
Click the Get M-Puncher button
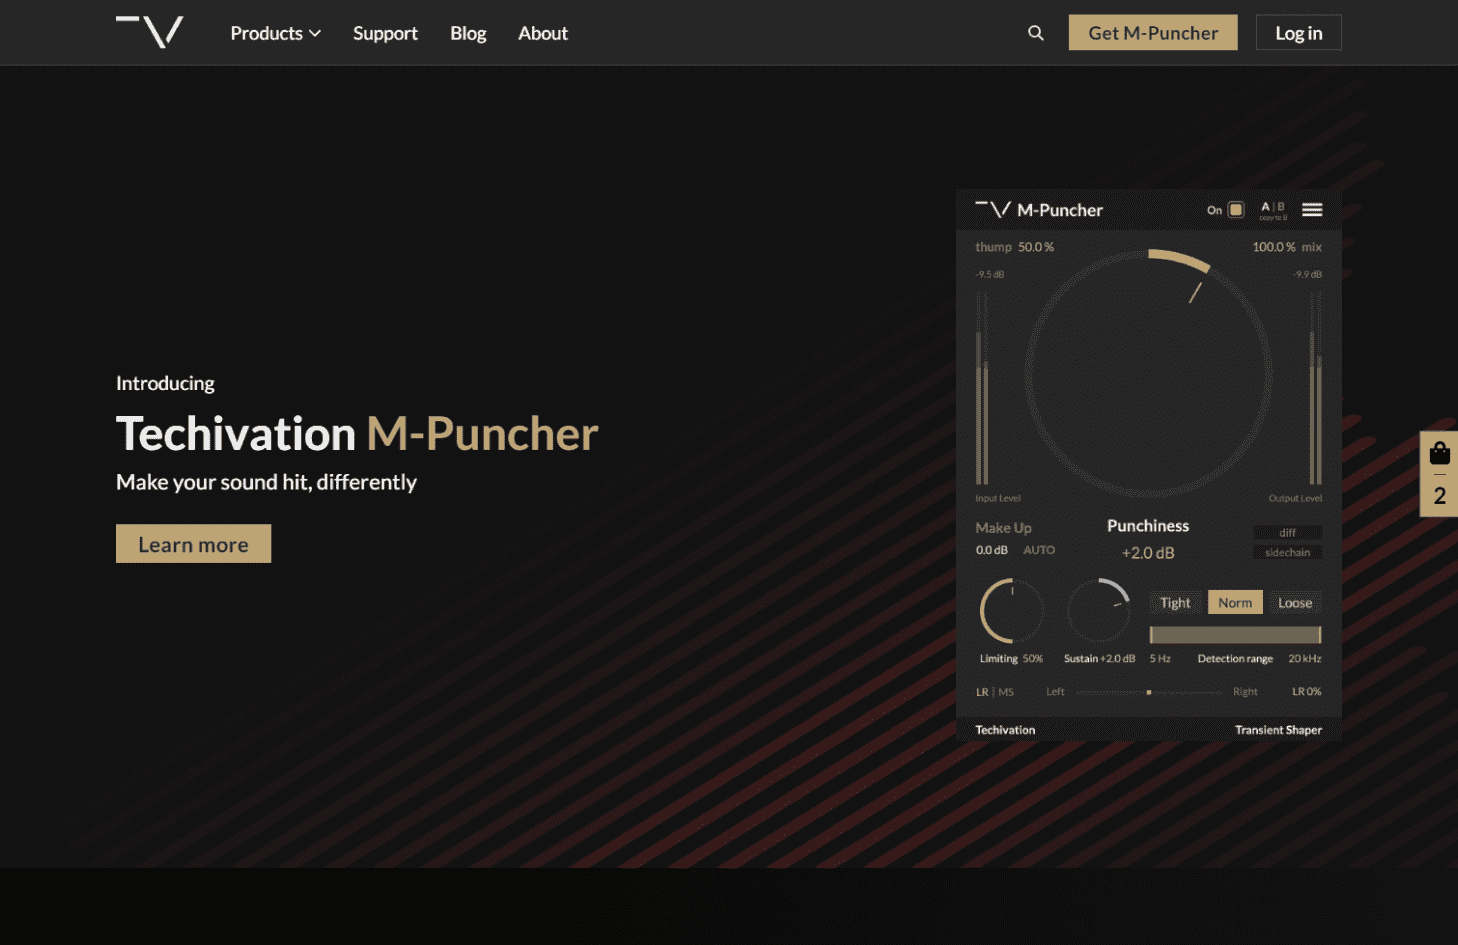[x=1152, y=33]
